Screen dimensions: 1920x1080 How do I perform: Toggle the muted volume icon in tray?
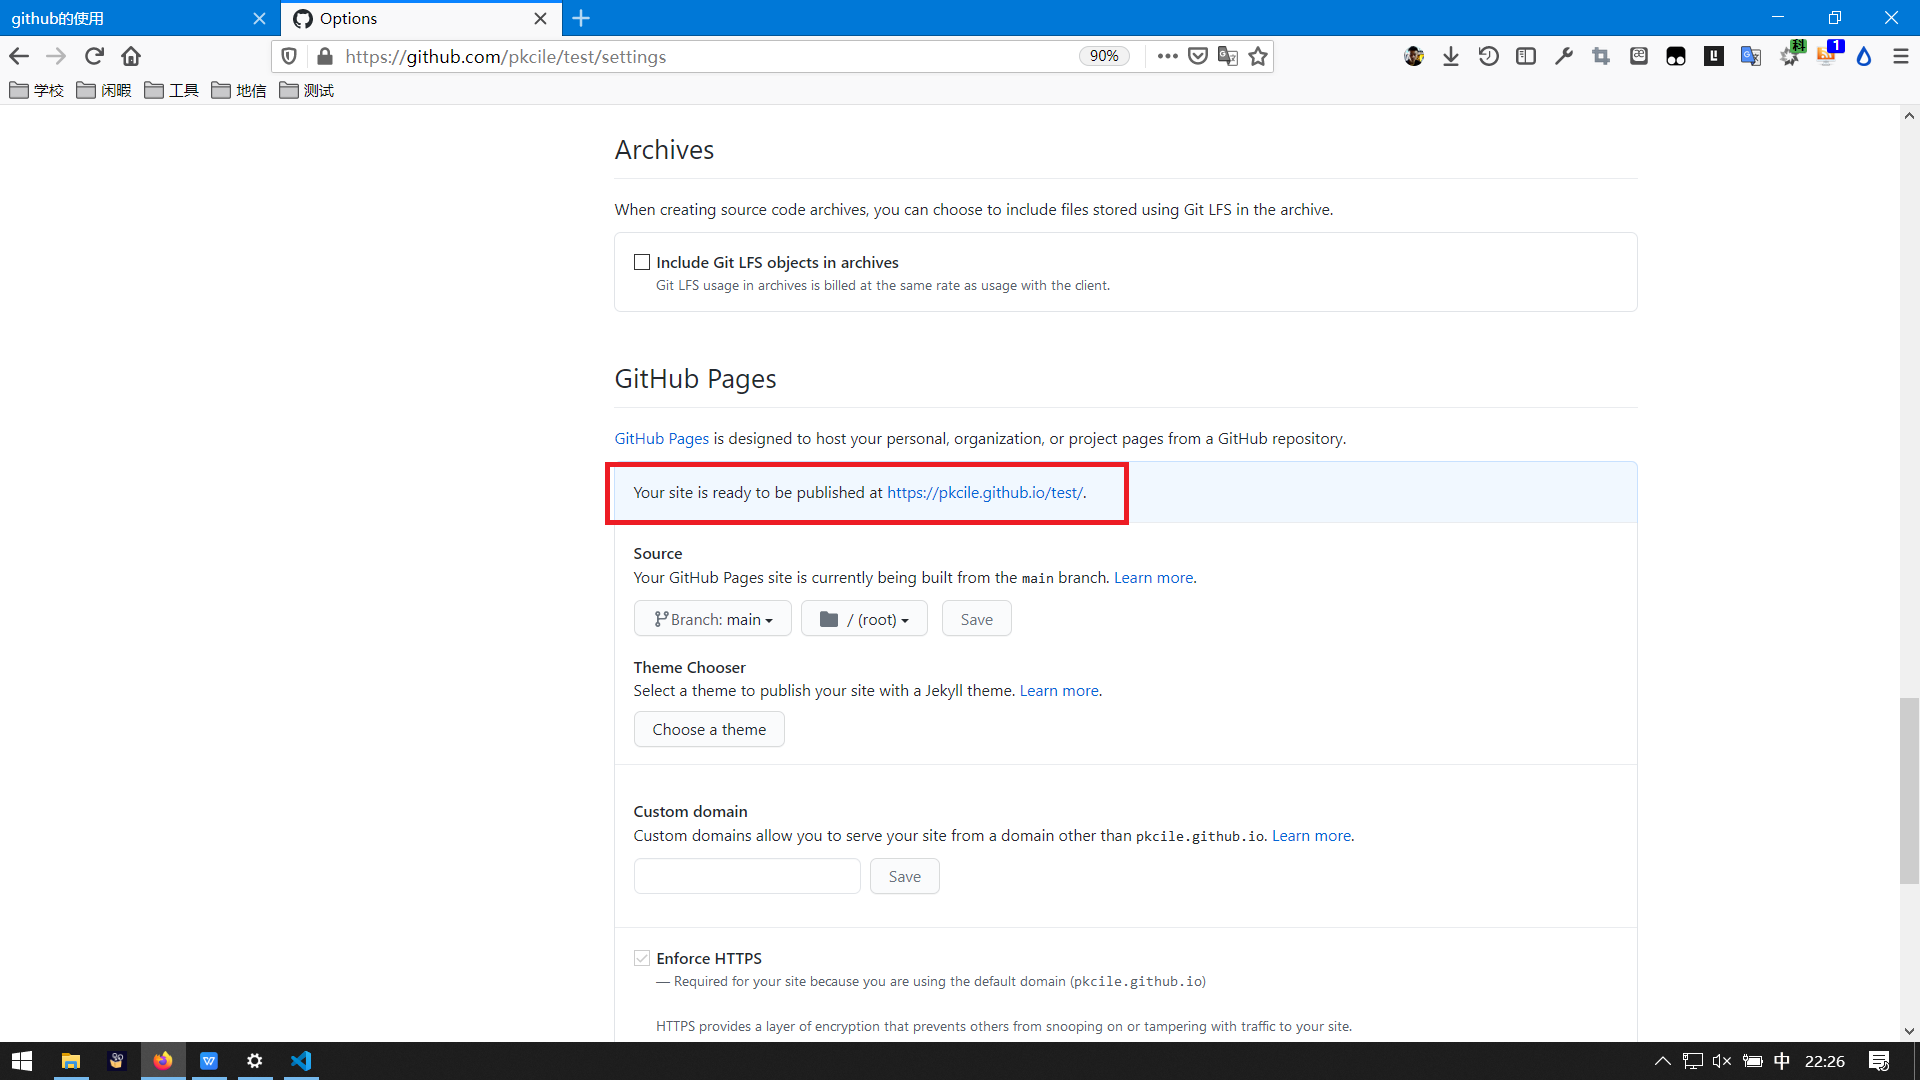[x=1721, y=1061]
